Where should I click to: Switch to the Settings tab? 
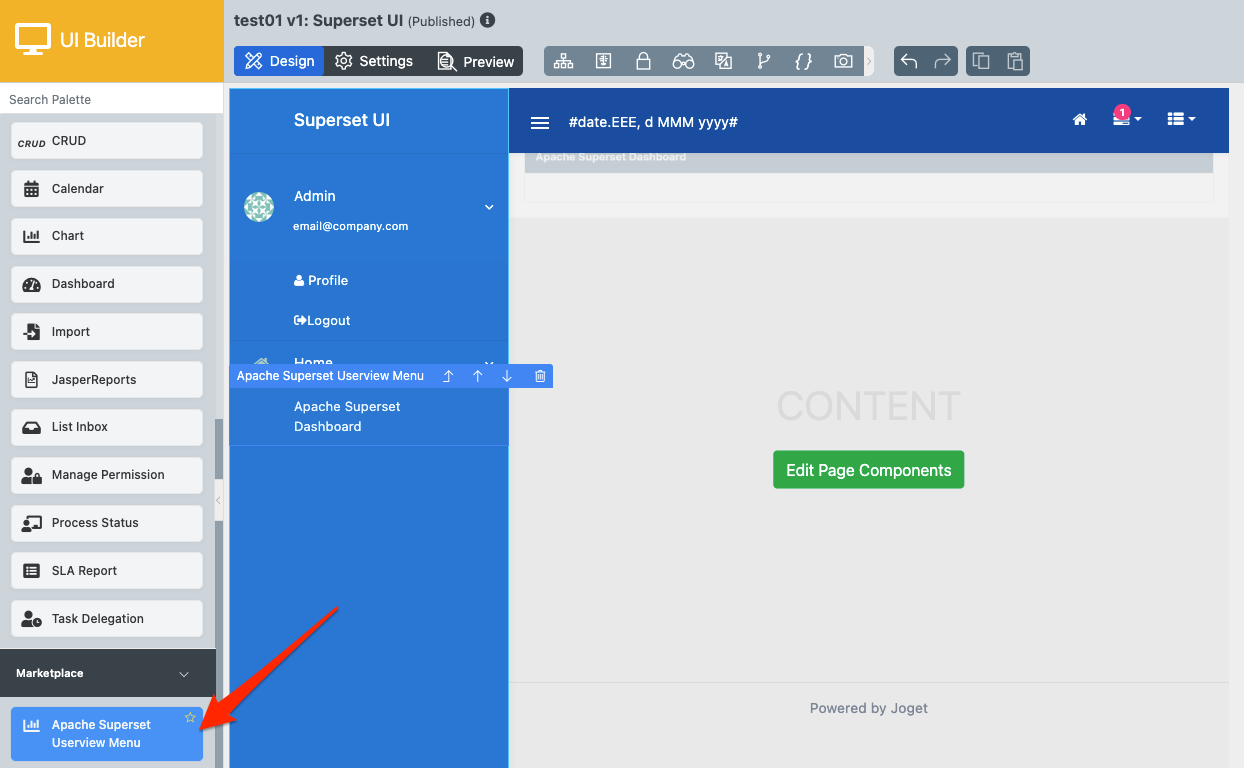(374, 61)
